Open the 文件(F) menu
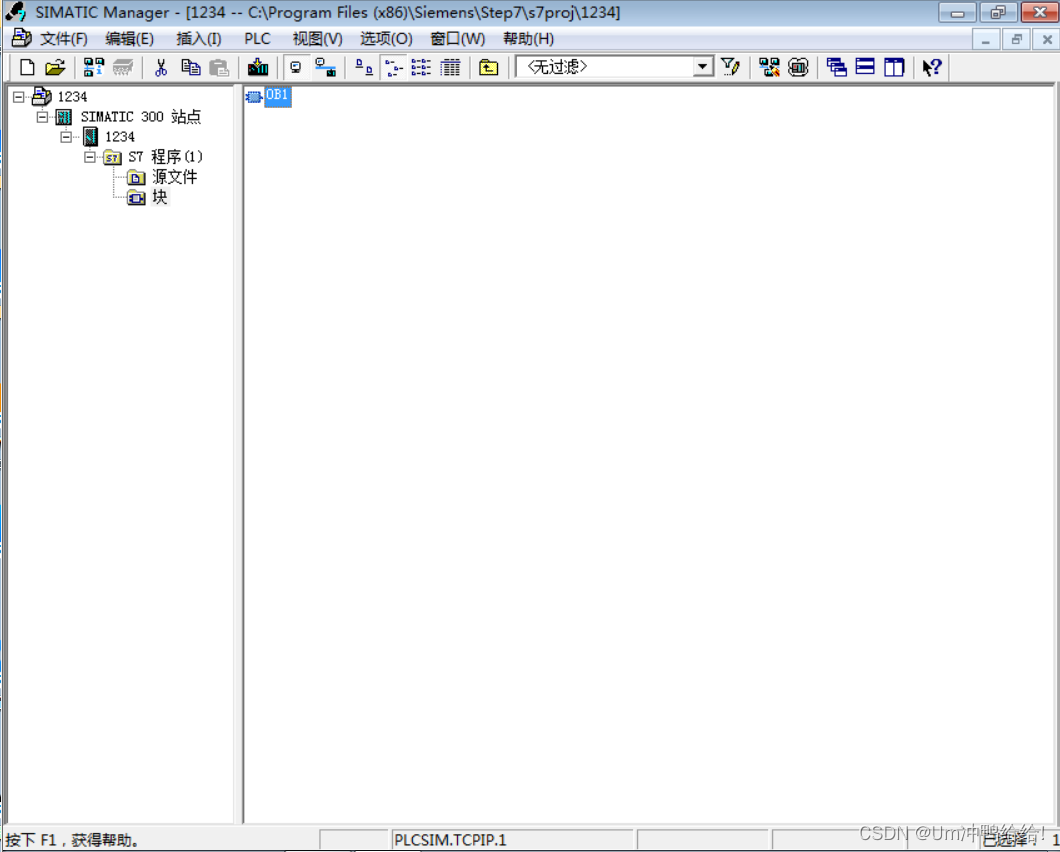Viewport: 1060px width, 852px height. click(x=64, y=39)
